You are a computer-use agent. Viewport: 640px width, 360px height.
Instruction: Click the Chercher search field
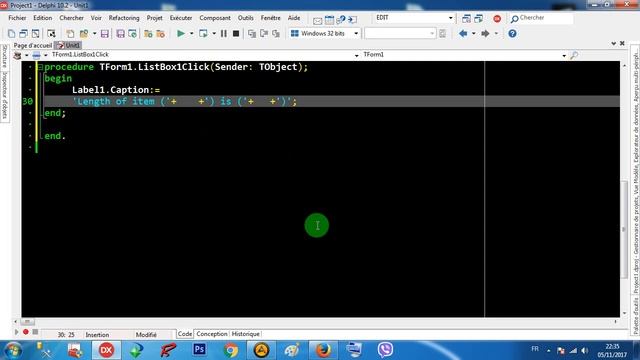tap(541, 18)
